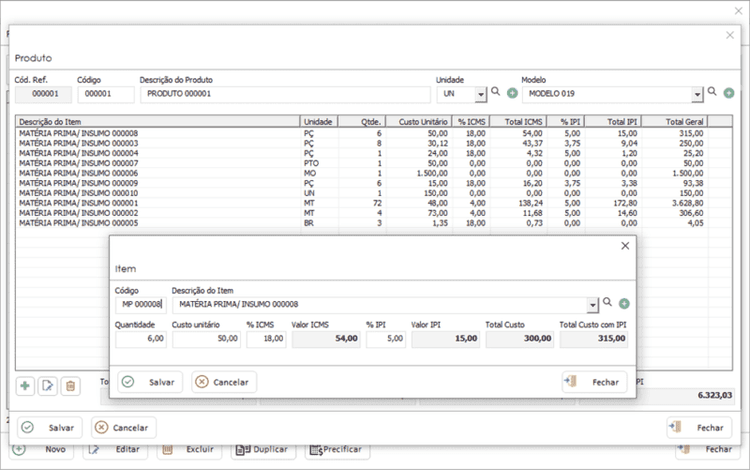Image resolution: width=750 pixels, height=470 pixels.
Task: Click the Quantidade input field
Action: tap(141, 339)
